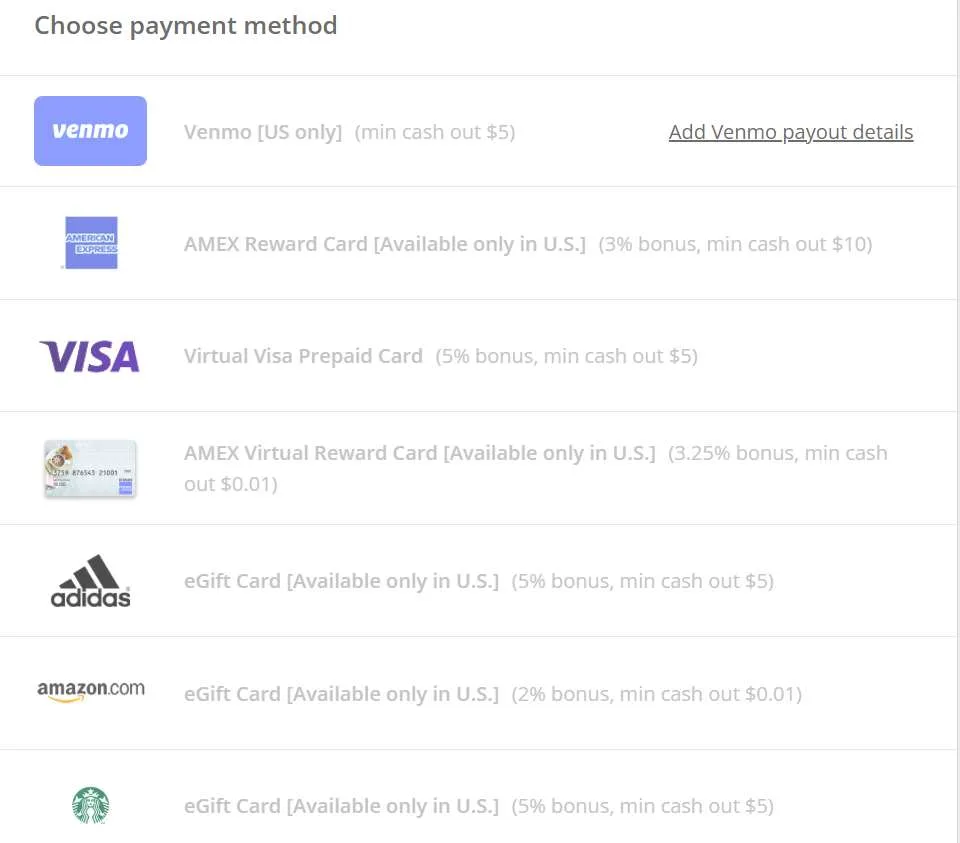Click the US only label beside Venmo
The width and height of the screenshot is (960, 843).
click(x=305, y=131)
